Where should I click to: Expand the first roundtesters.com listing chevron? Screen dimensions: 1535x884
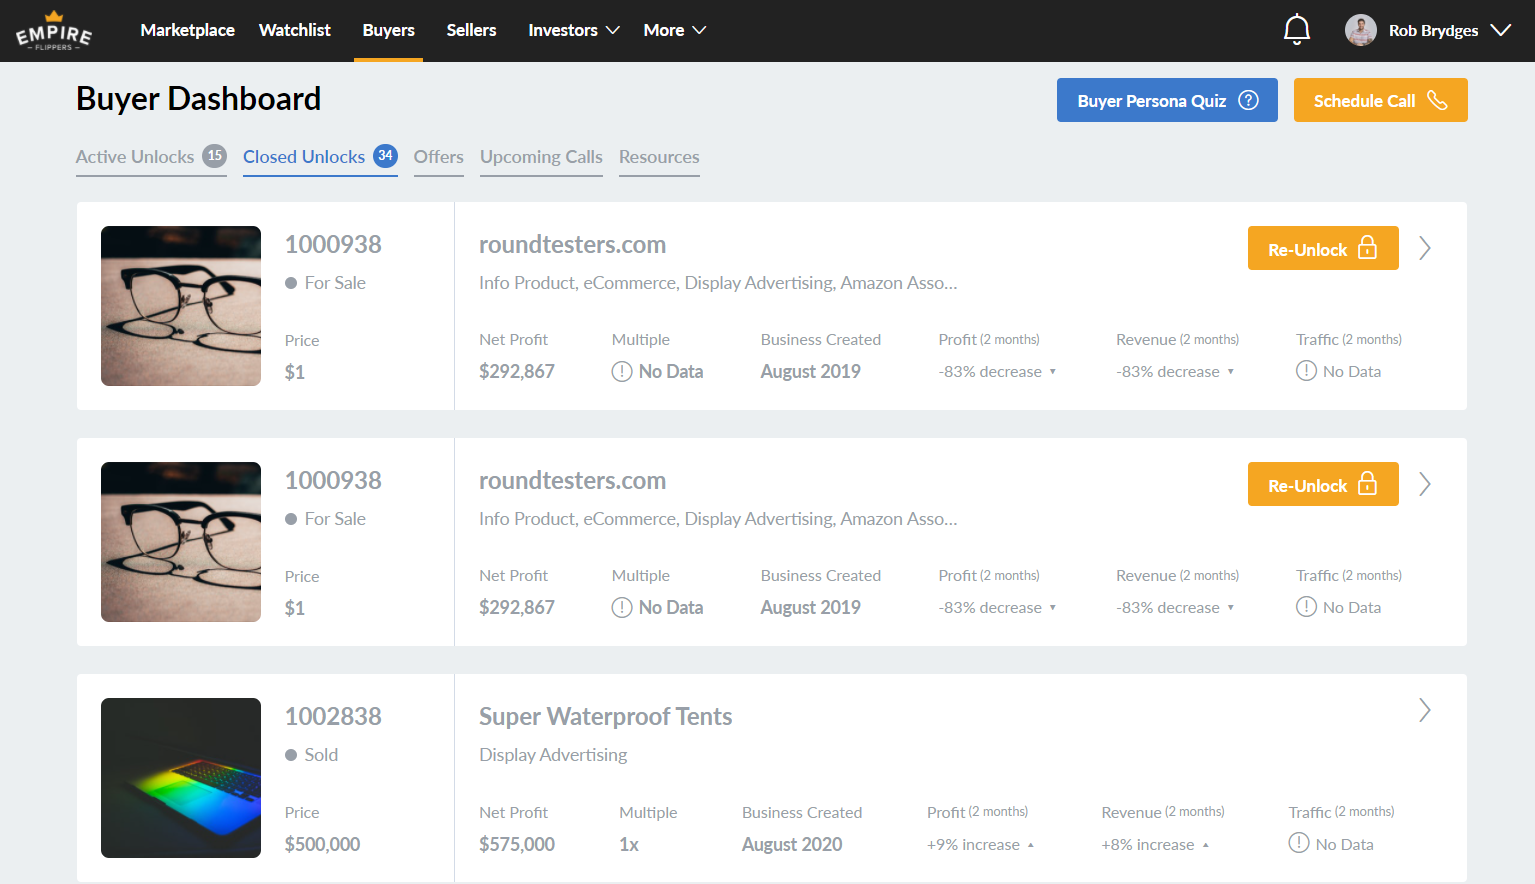(1425, 248)
